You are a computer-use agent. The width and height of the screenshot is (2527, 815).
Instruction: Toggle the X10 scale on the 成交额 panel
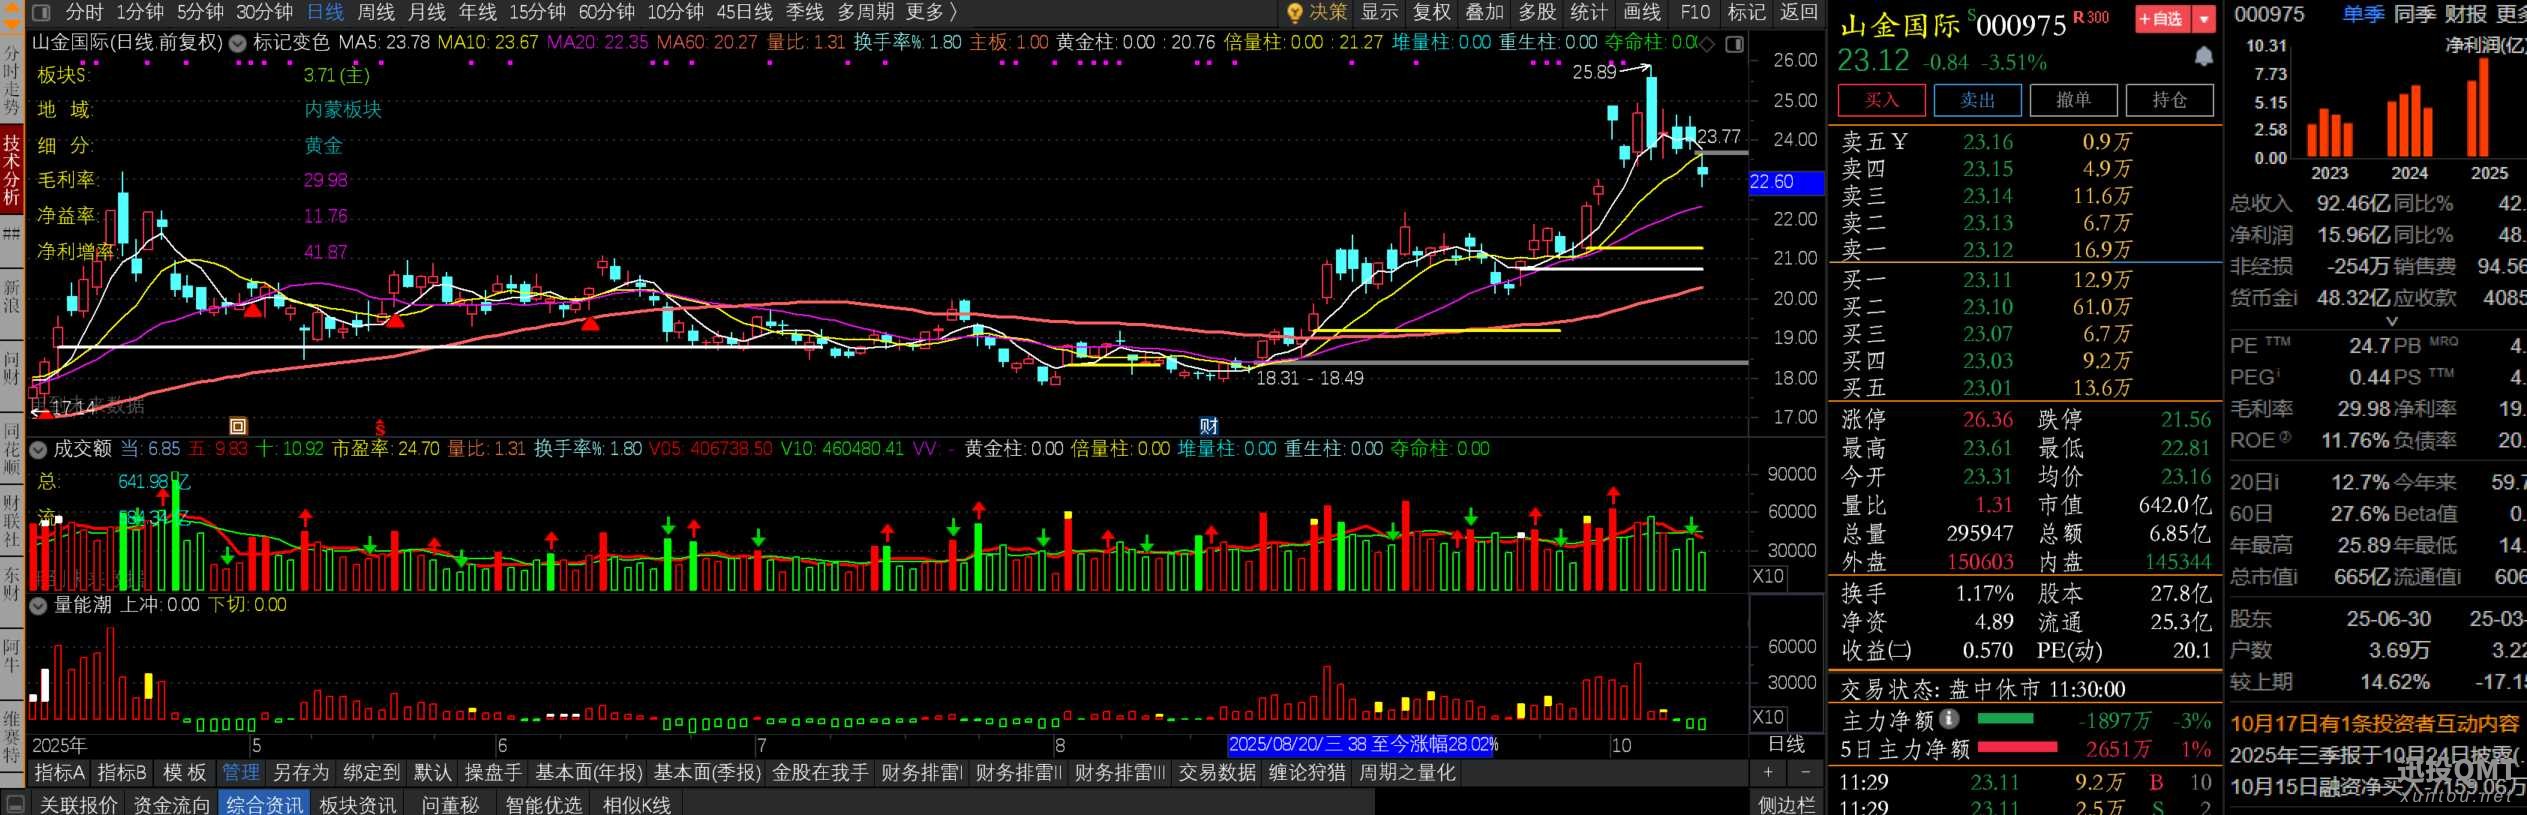(1768, 576)
